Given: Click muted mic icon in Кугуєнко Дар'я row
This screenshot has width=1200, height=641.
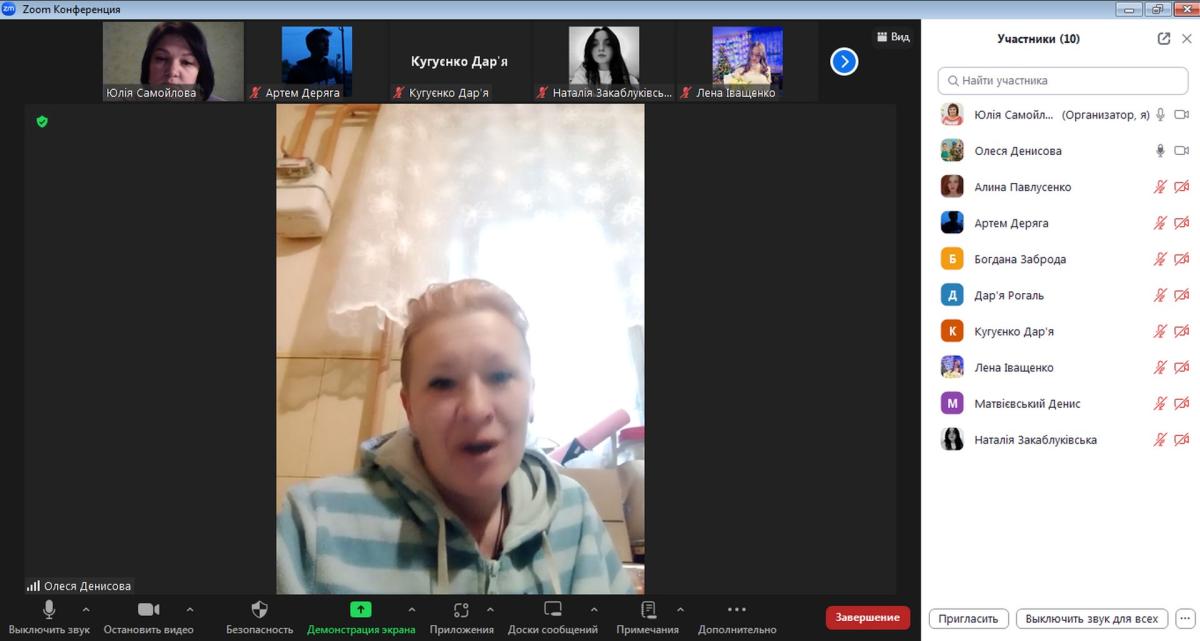Looking at the screenshot, I should [x=1161, y=331].
